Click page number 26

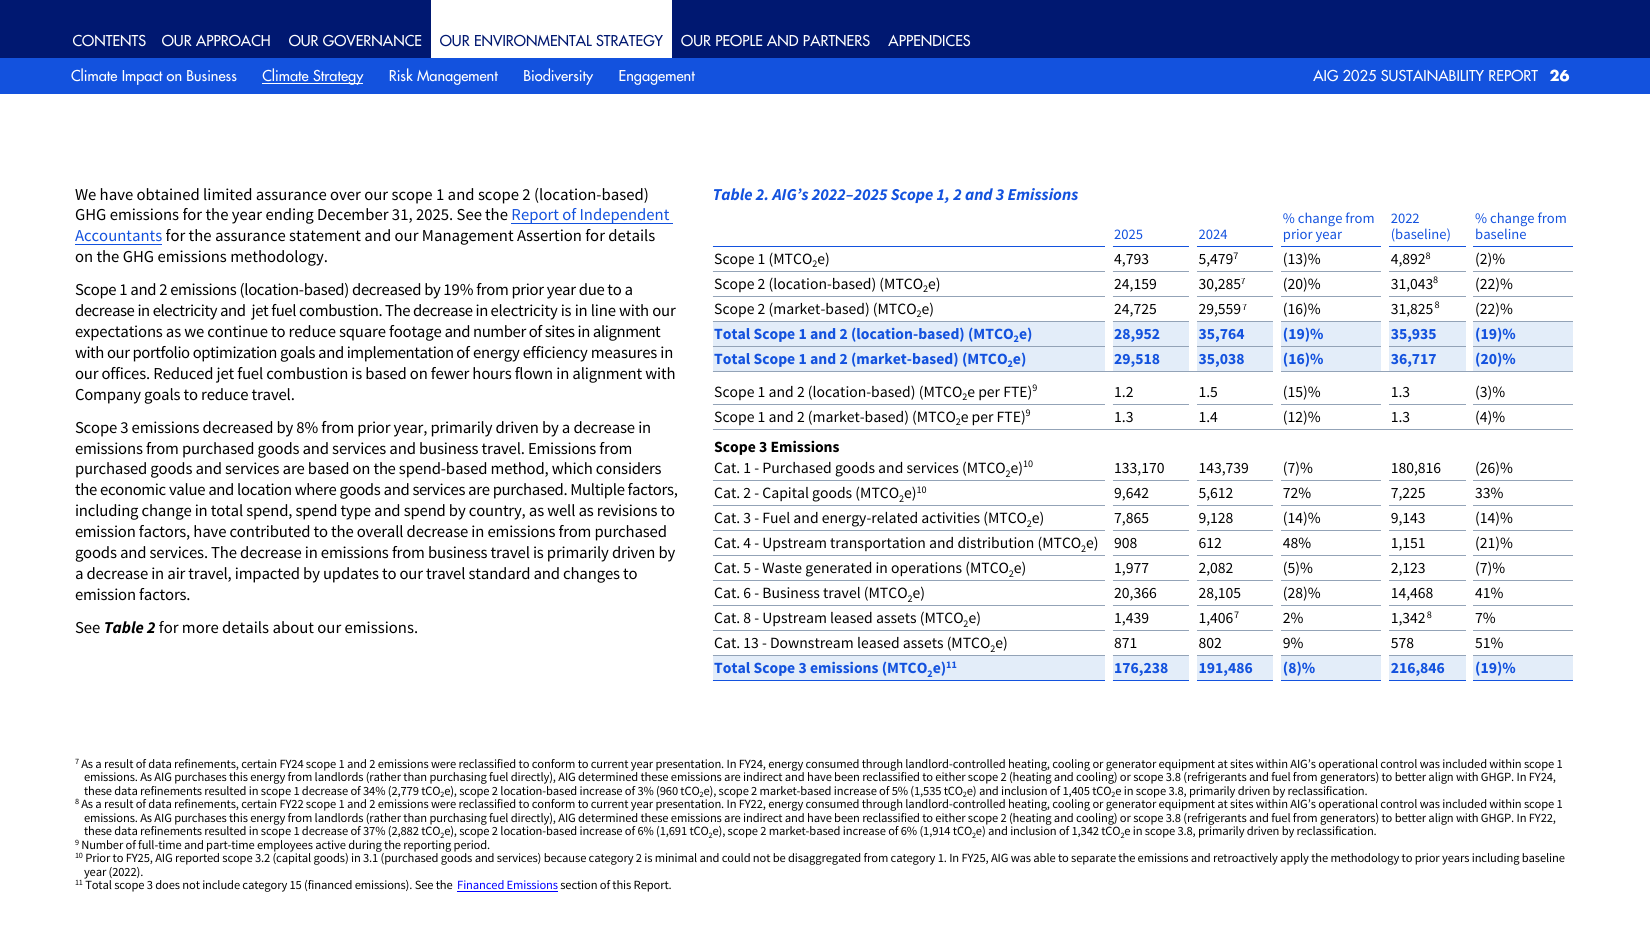click(x=1559, y=76)
